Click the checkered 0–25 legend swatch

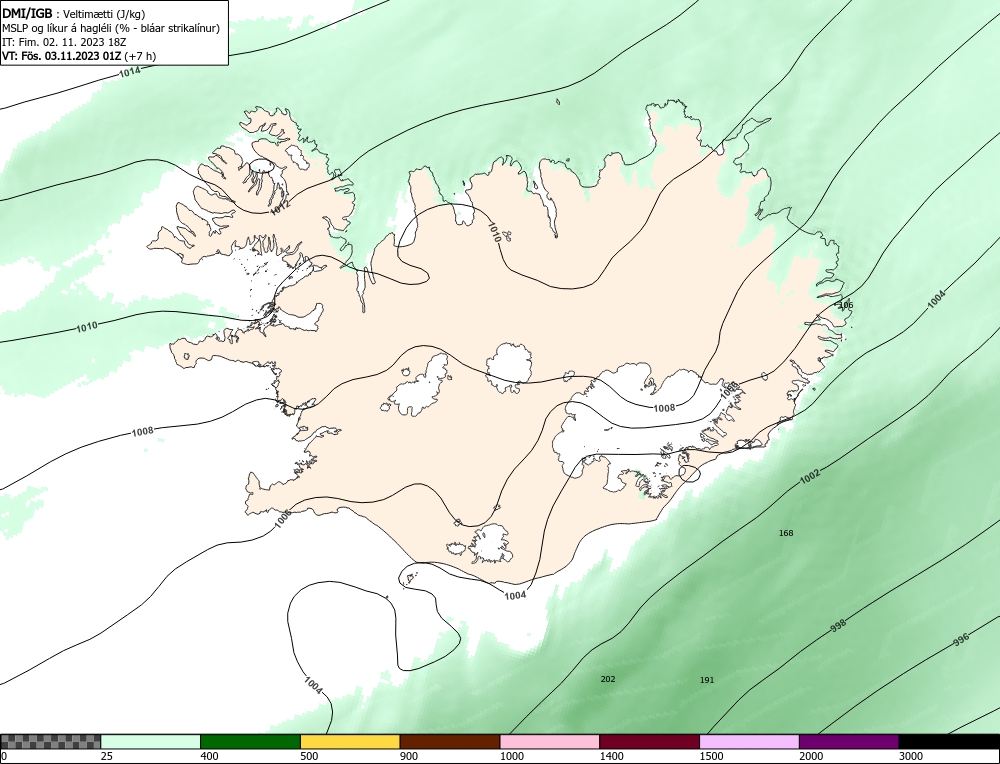pyautogui.click(x=50, y=741)
